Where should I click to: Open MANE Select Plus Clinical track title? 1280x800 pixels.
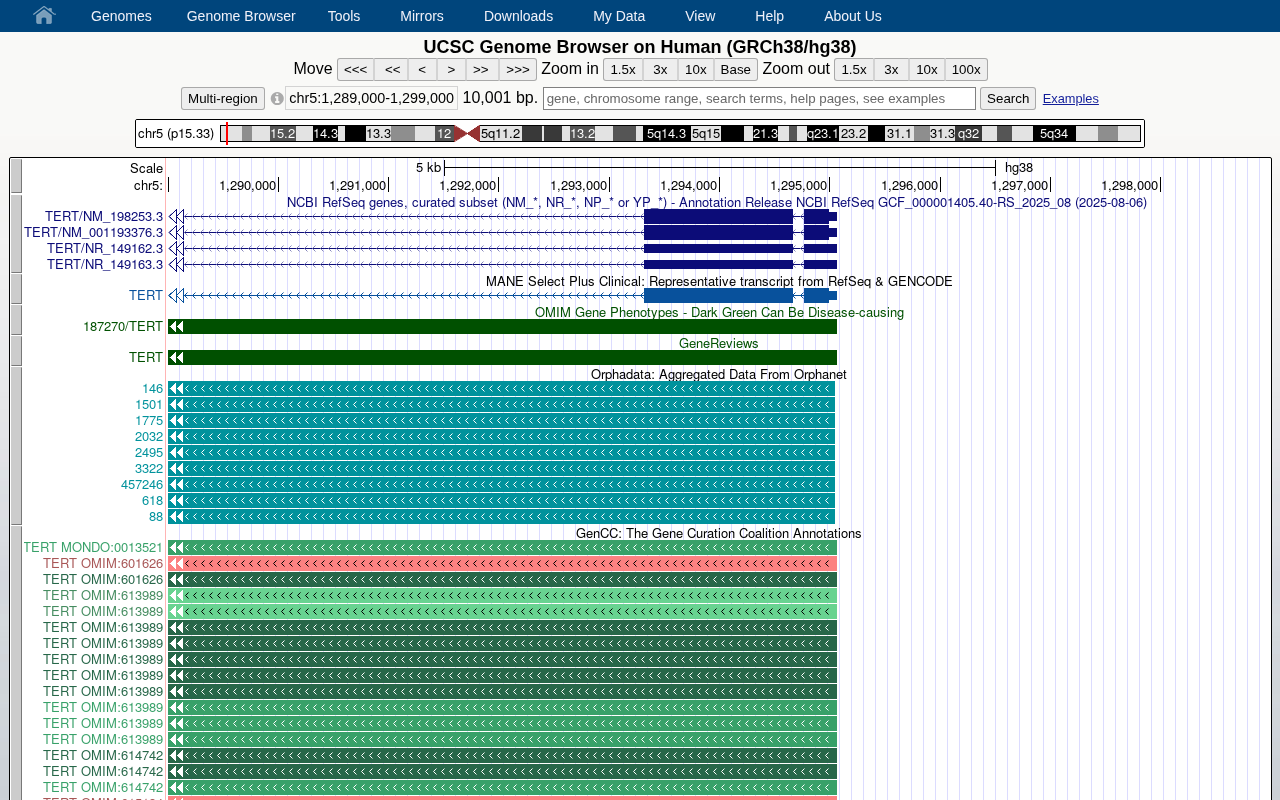(x=719, y=282)
